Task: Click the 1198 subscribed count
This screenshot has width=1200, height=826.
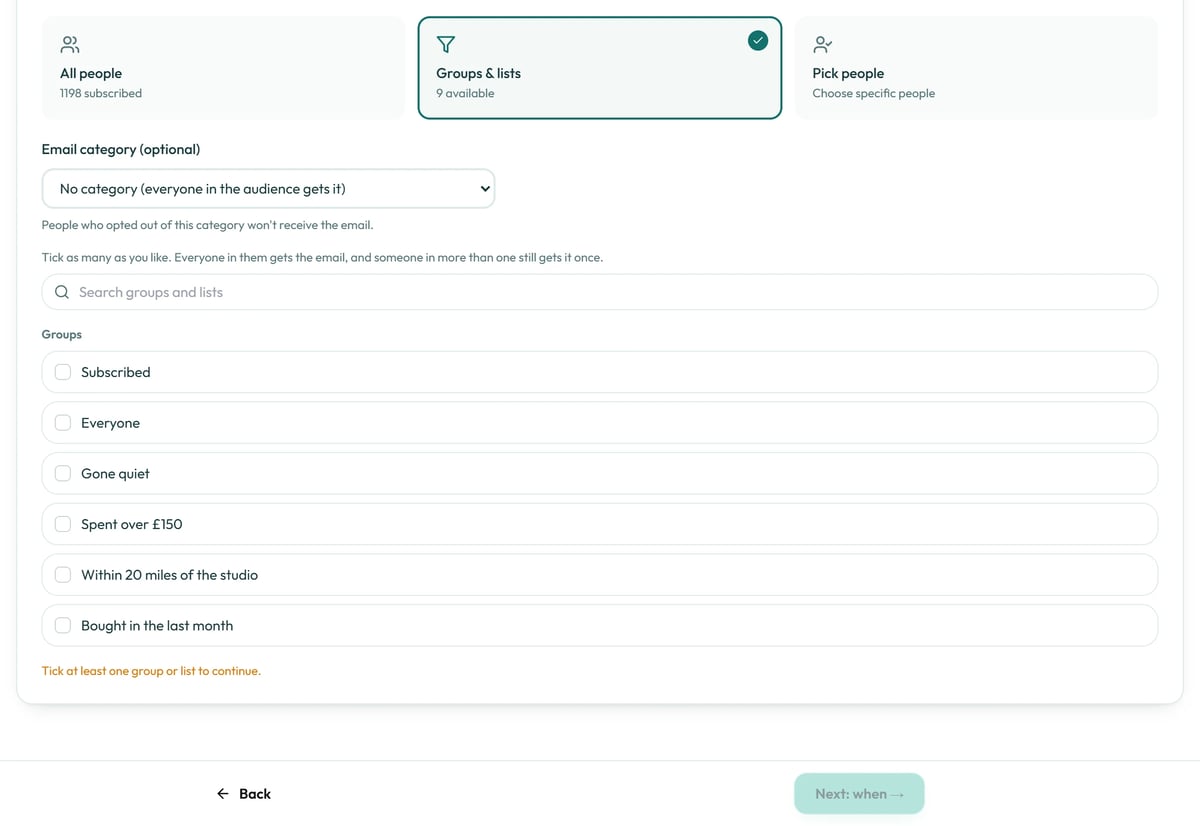Action: click(101, 93)
